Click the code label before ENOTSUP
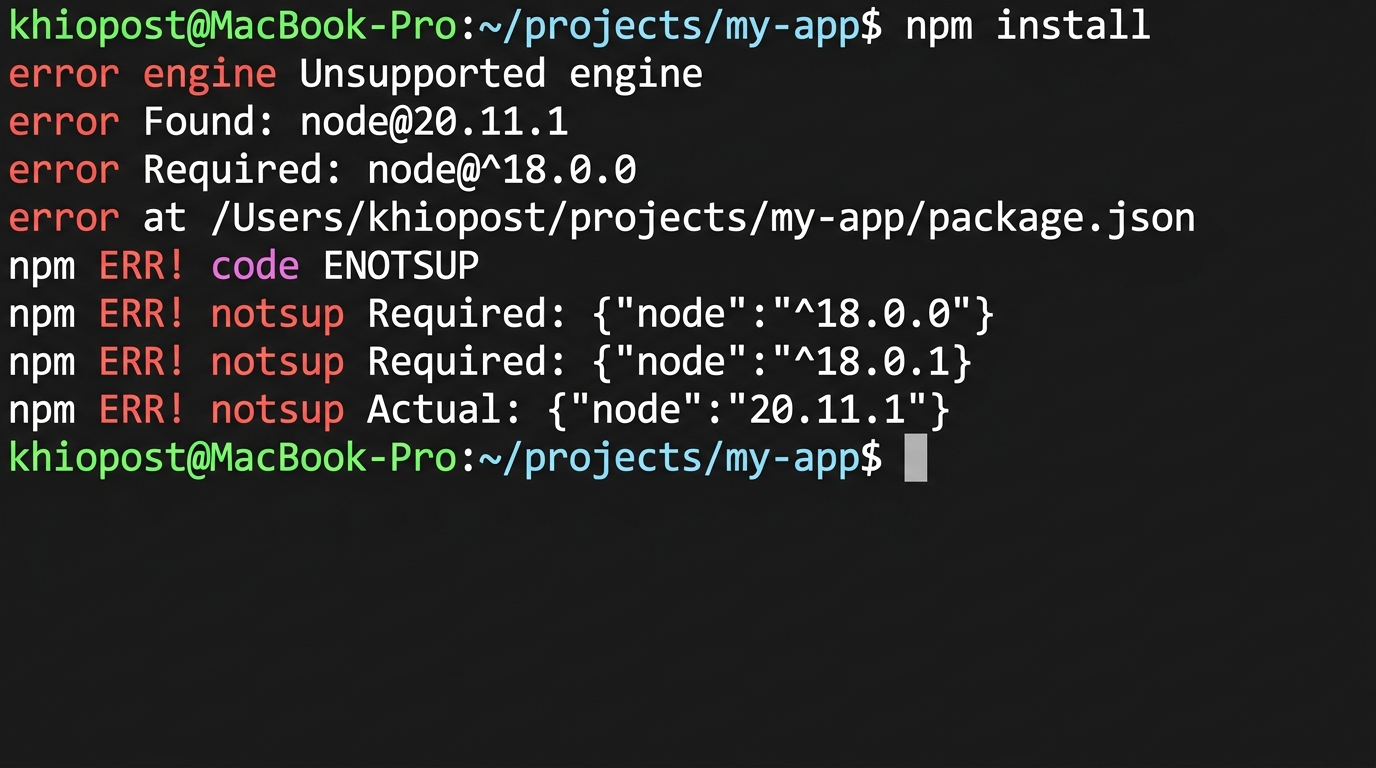The height and width of the screenshot is (768, 1376). coord(255,265)
